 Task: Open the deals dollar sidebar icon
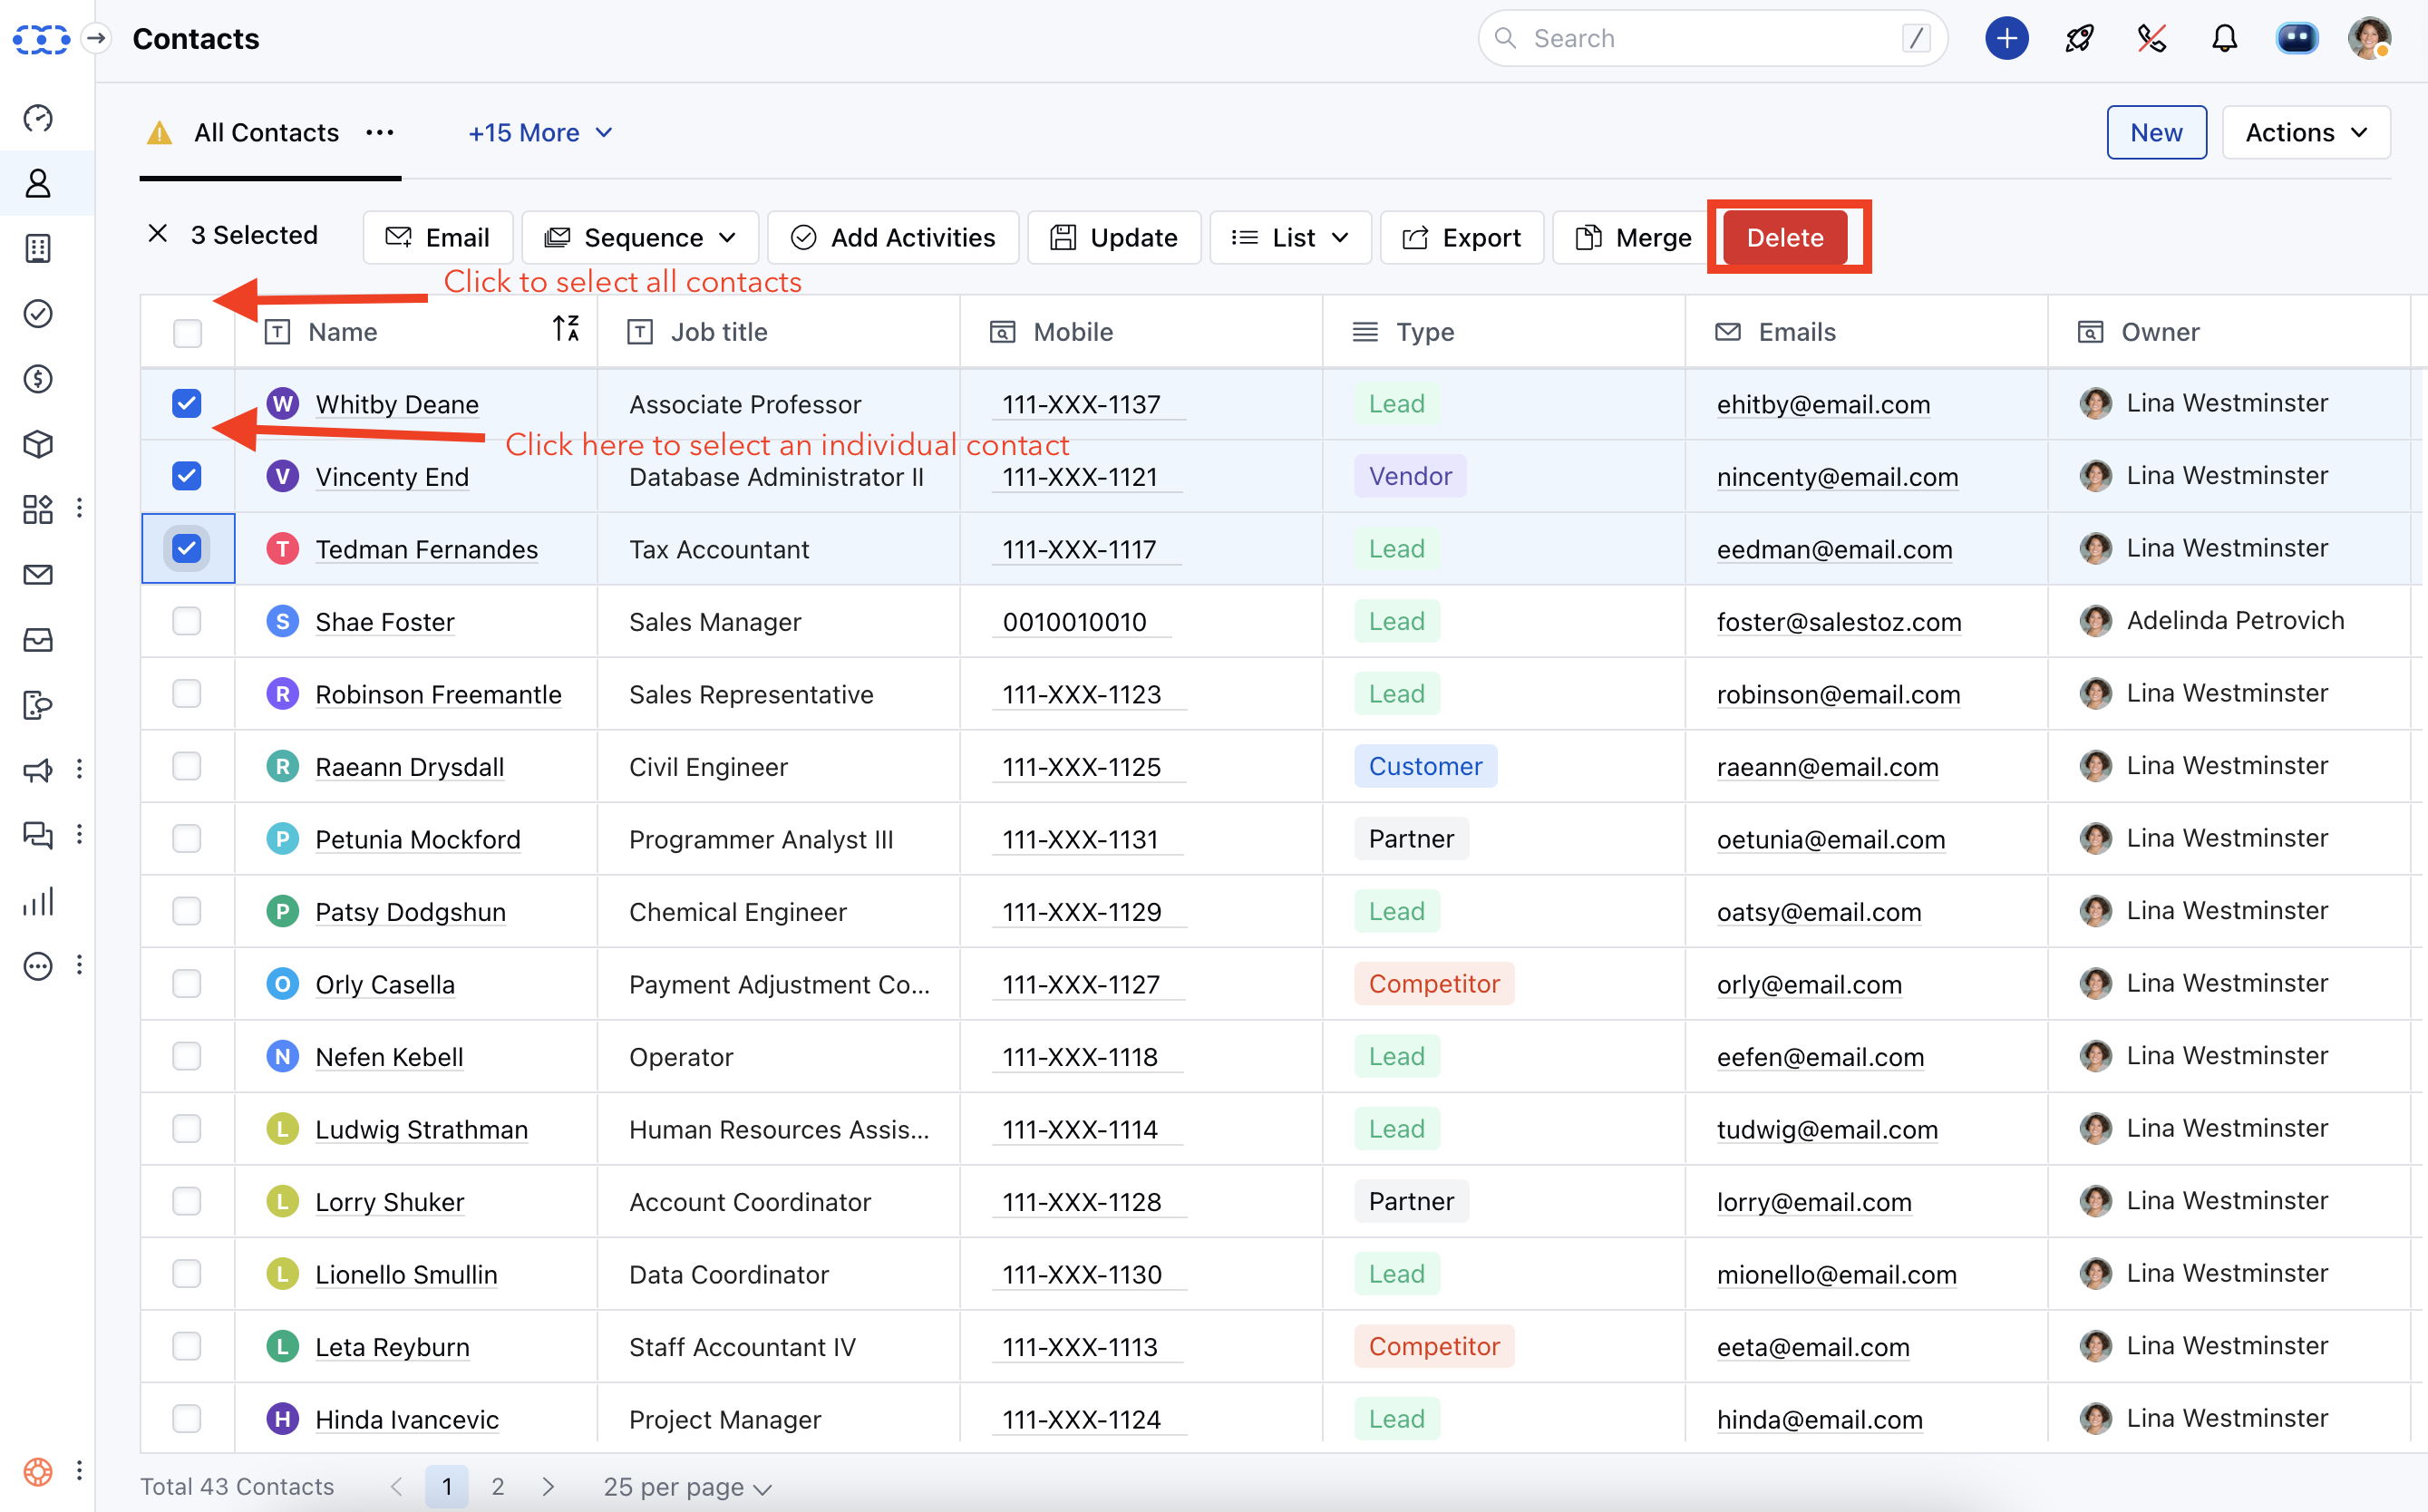[x=38, y=379]
